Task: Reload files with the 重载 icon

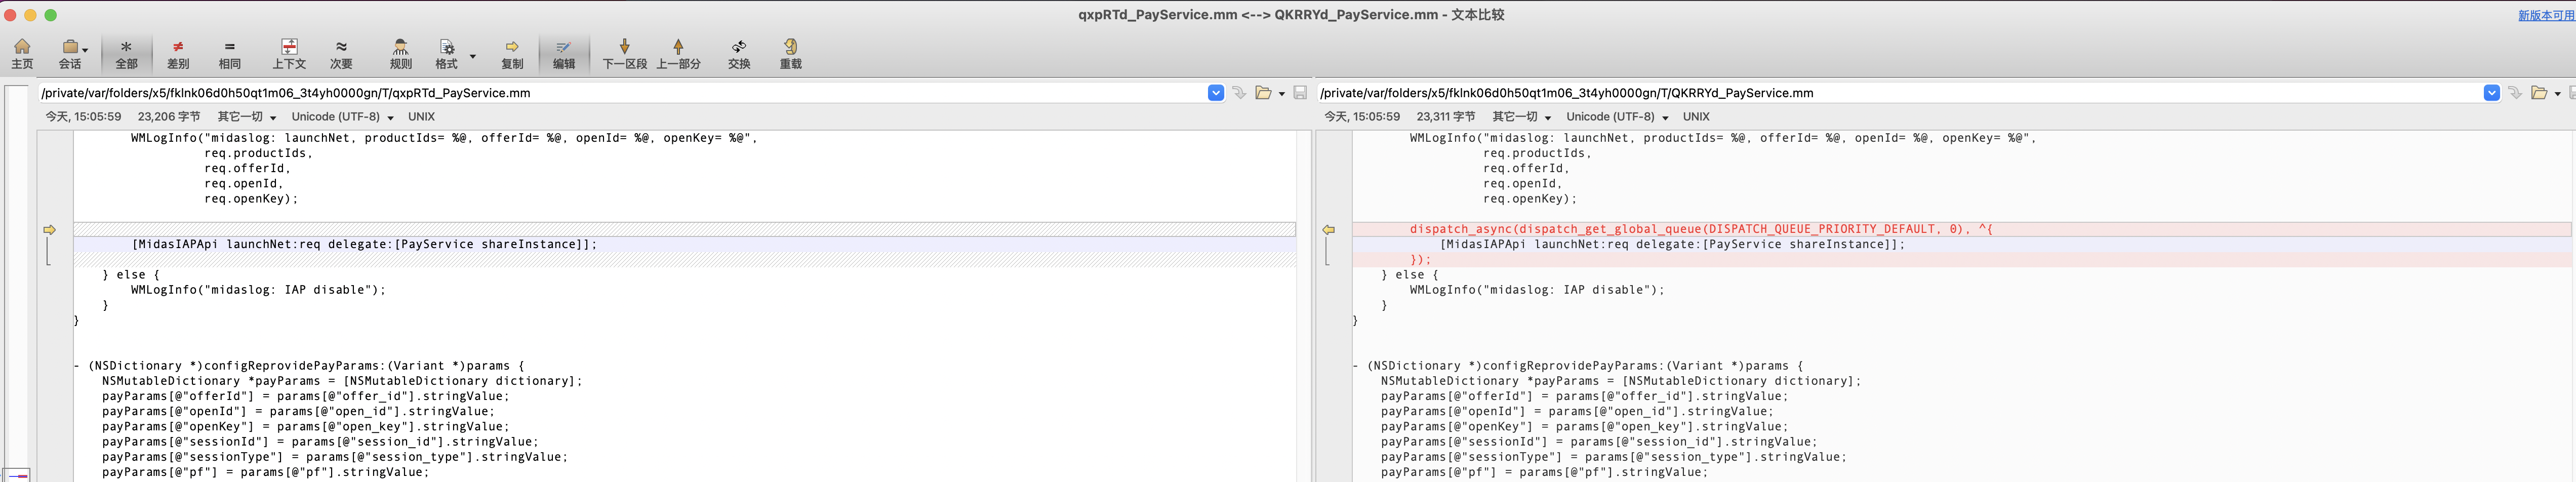Action: coord(790,54)
